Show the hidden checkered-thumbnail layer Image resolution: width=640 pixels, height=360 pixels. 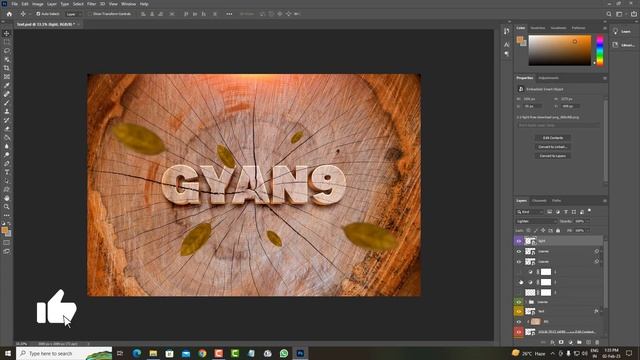(x=519, y=292)
